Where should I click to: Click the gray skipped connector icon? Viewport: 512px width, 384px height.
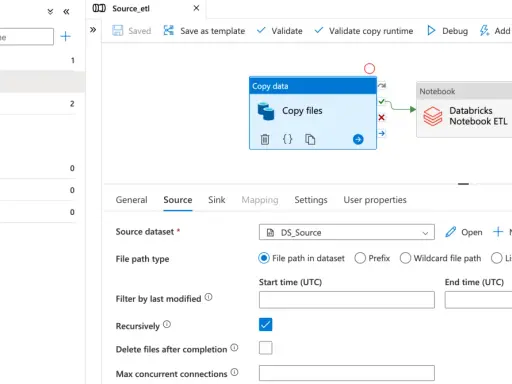(x=382, y=86)
